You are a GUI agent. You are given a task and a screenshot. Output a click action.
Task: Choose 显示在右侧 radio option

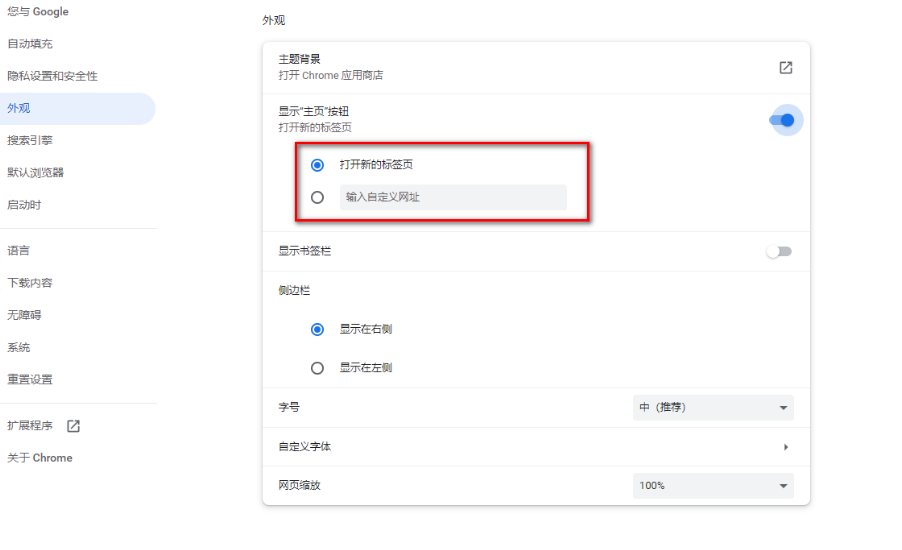coord(317,329)
